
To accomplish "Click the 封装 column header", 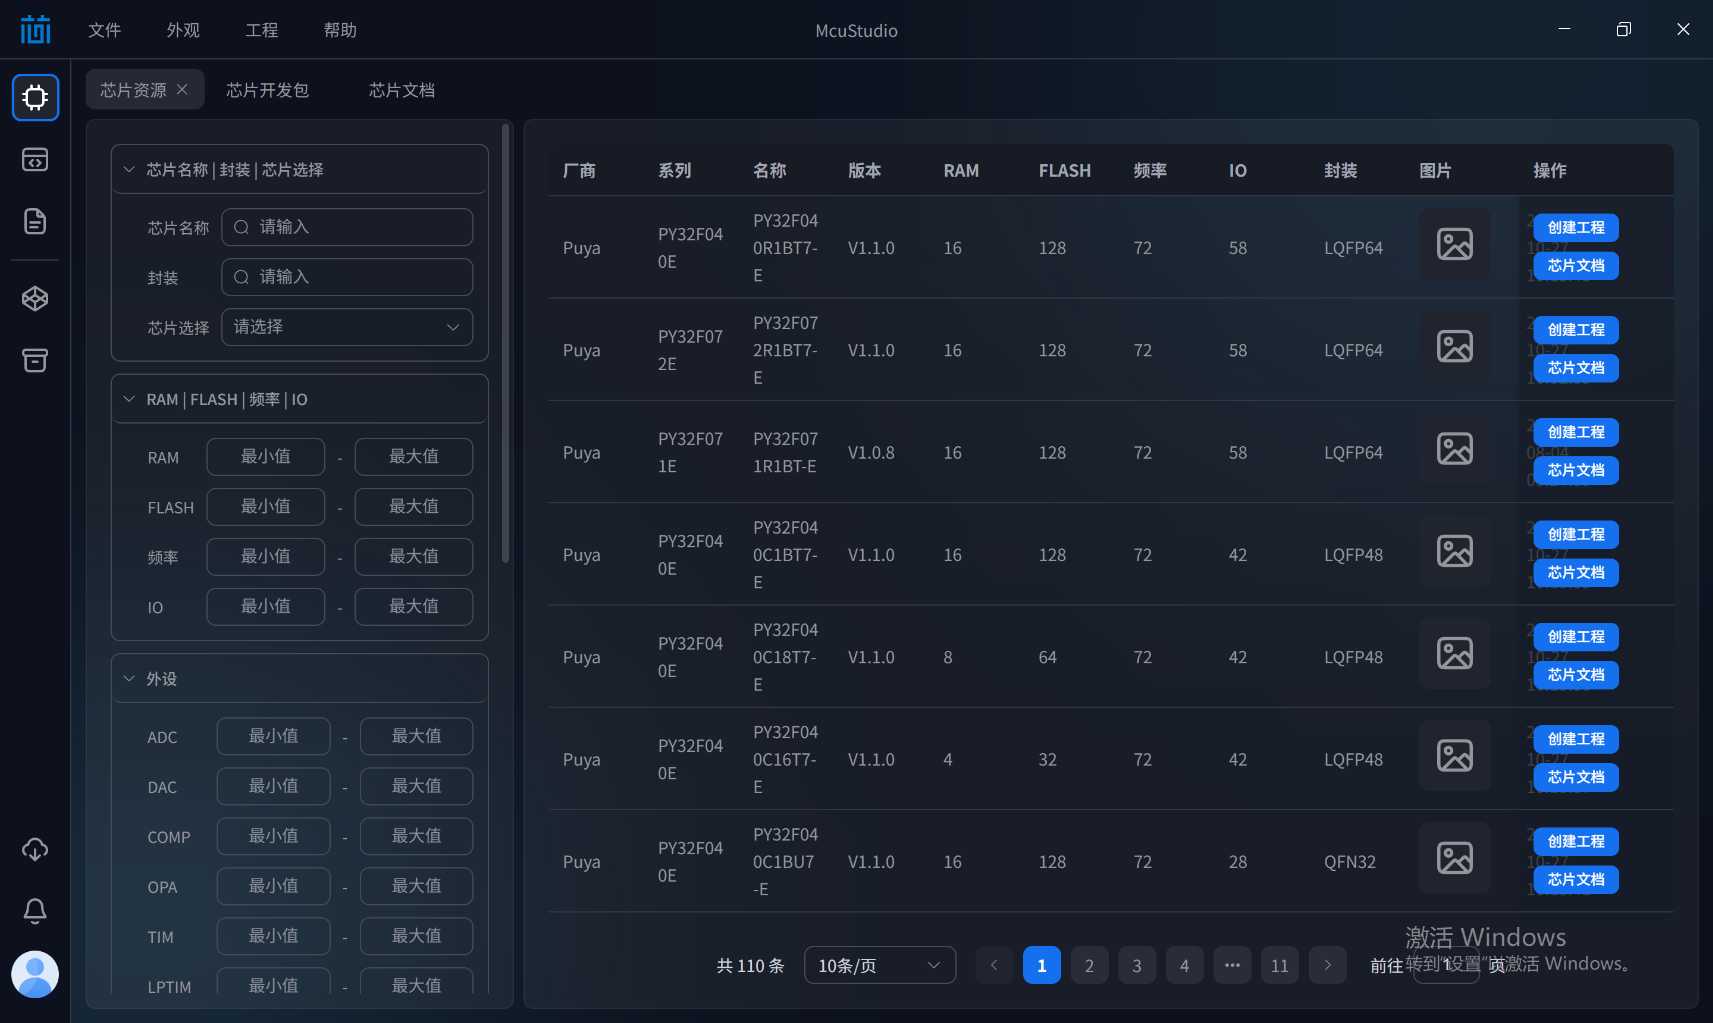I will coord(1341,171).
